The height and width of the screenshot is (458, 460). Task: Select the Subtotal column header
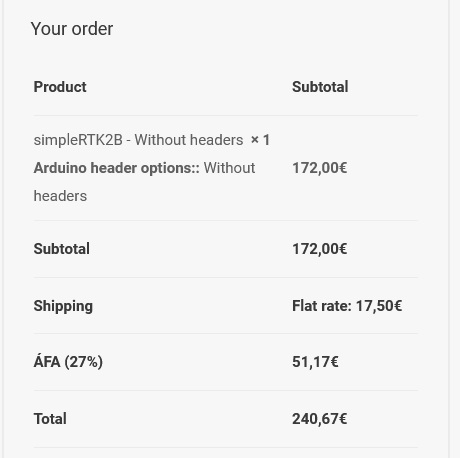[x=320, y=87]
